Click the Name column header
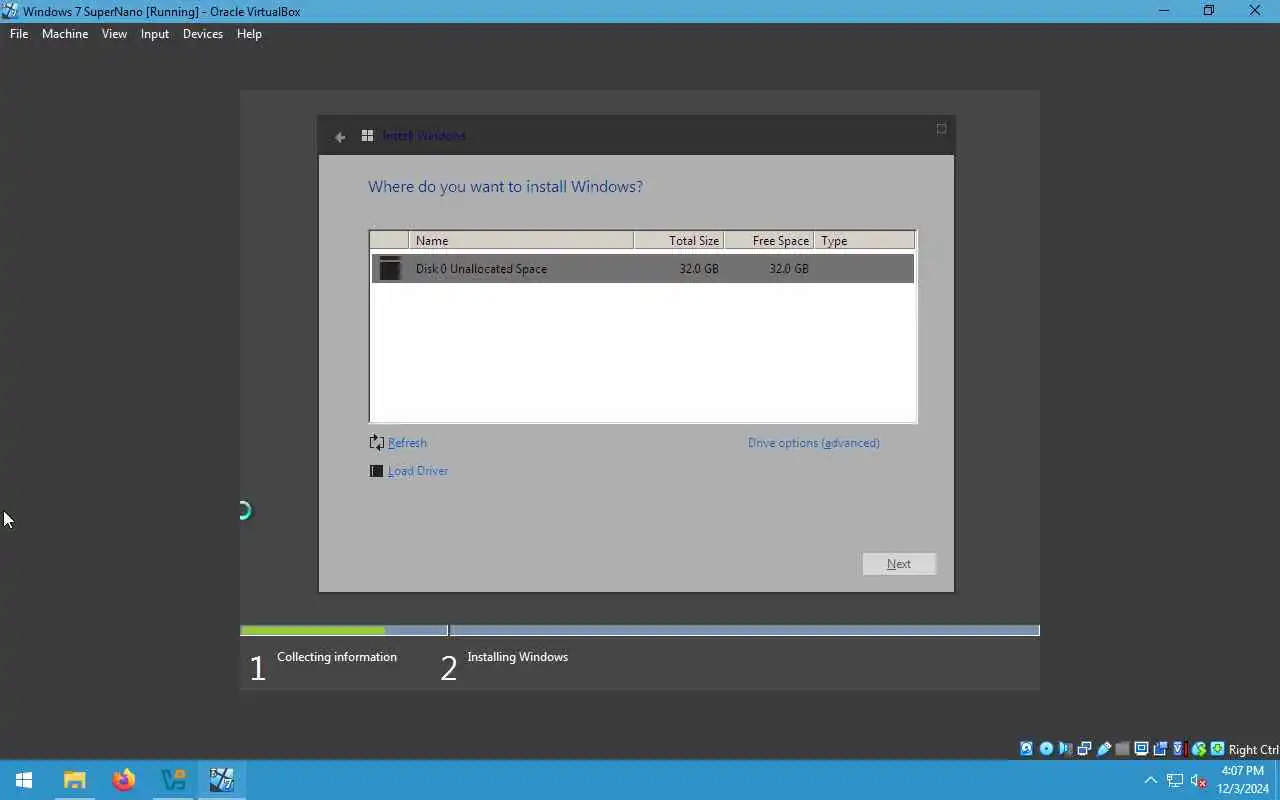Image resolution: width=1280 pixels, height=800 pixels. tap(521, 240)
